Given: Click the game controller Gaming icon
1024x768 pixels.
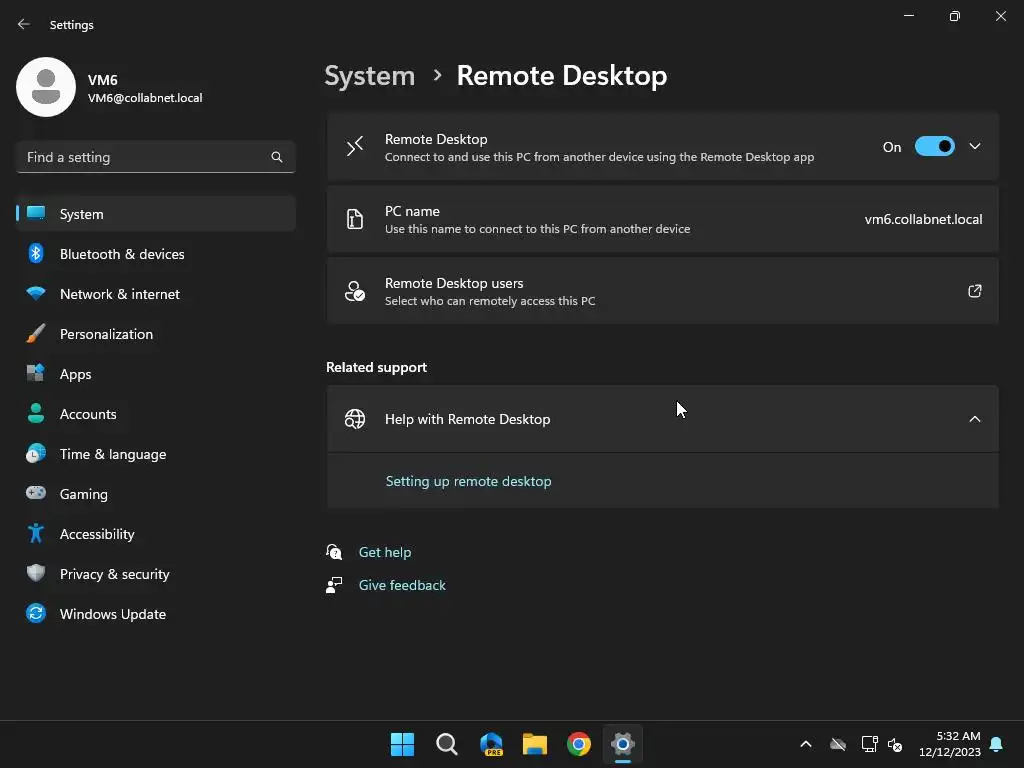Looking at the screenshot, I should pos(36,493).
